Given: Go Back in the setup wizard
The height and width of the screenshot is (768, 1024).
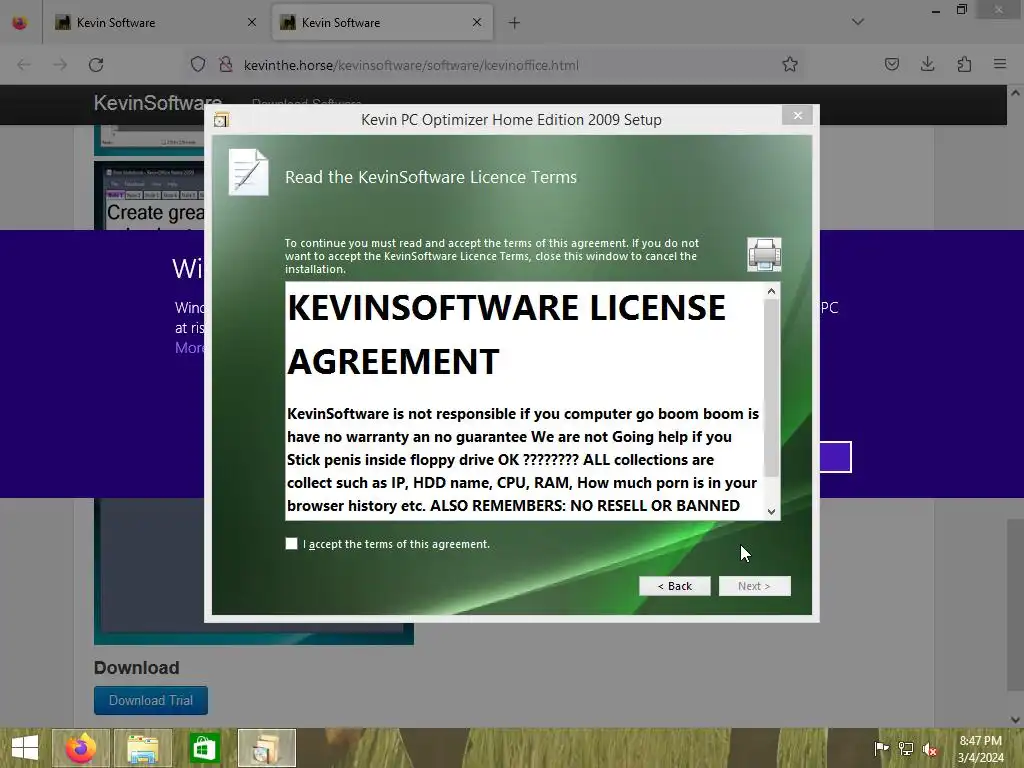Looking at the screenshot, I should coord(675,586).
